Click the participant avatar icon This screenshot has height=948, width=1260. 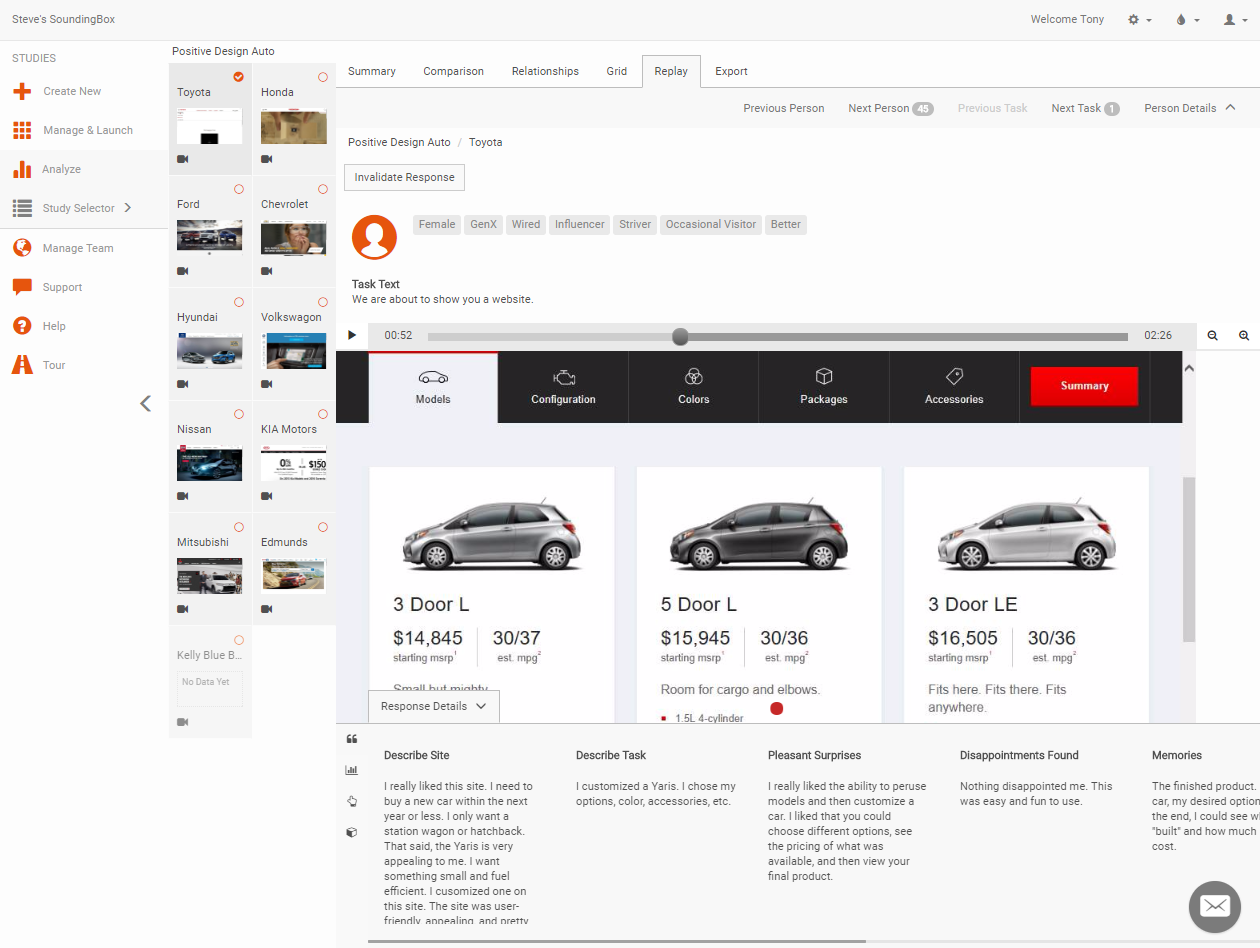pyautogui.click(x=375, y=237)
